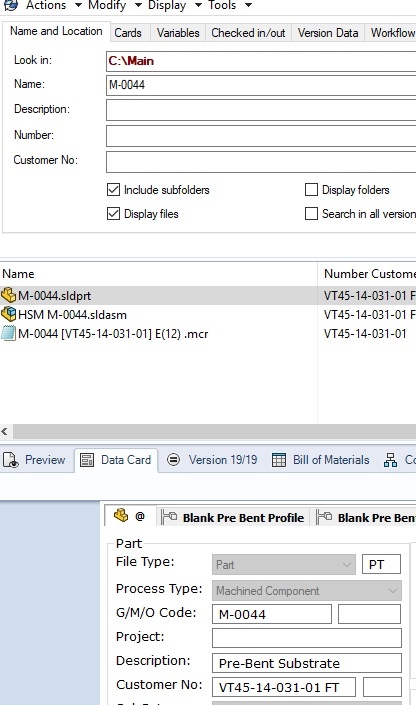Click Description field Pre-Bent Substrate
The image size is (416, 705).
click(x=307, y=663)
